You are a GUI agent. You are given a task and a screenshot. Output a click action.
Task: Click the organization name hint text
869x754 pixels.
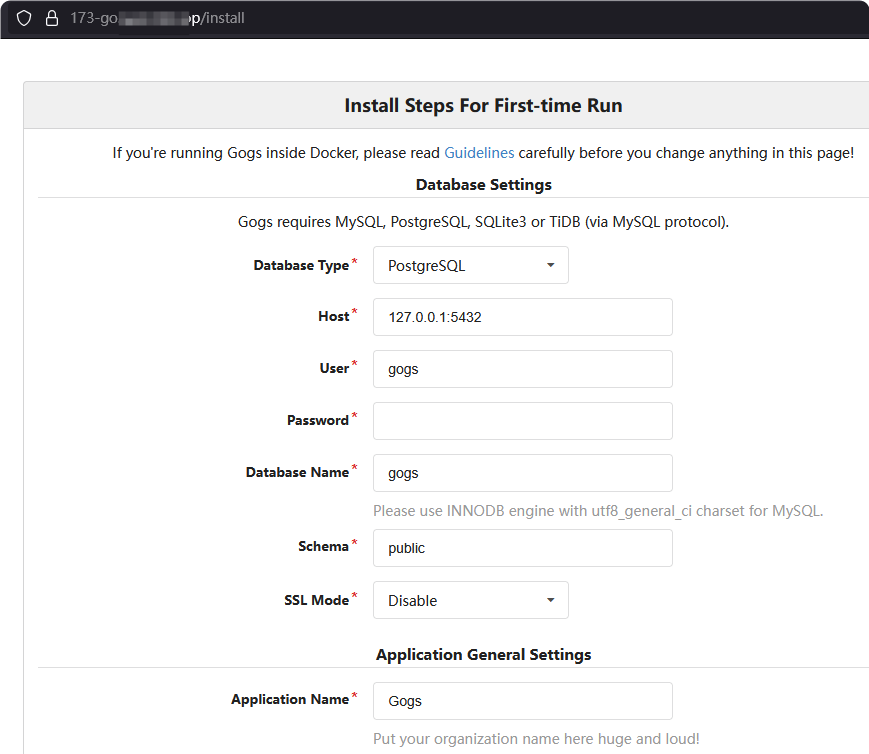click(535, 739)
